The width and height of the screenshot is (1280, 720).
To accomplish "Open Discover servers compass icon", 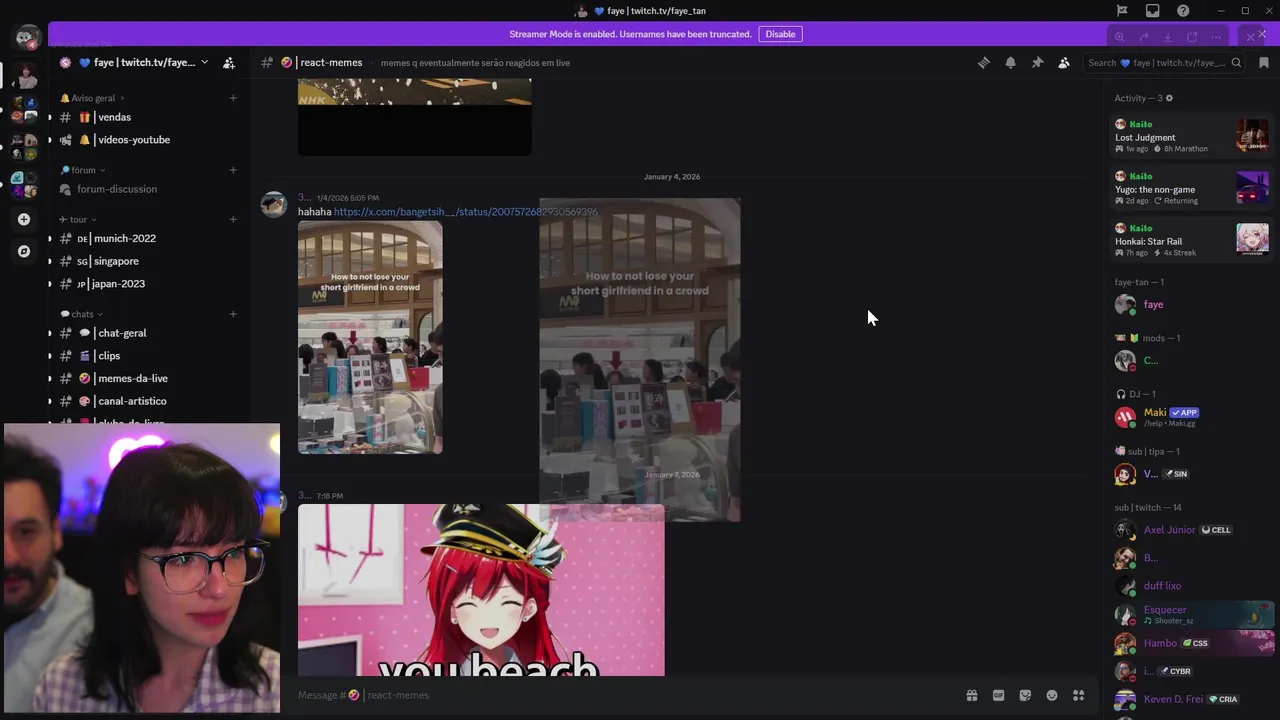I will pyautogui.click(x=24, y=251).
